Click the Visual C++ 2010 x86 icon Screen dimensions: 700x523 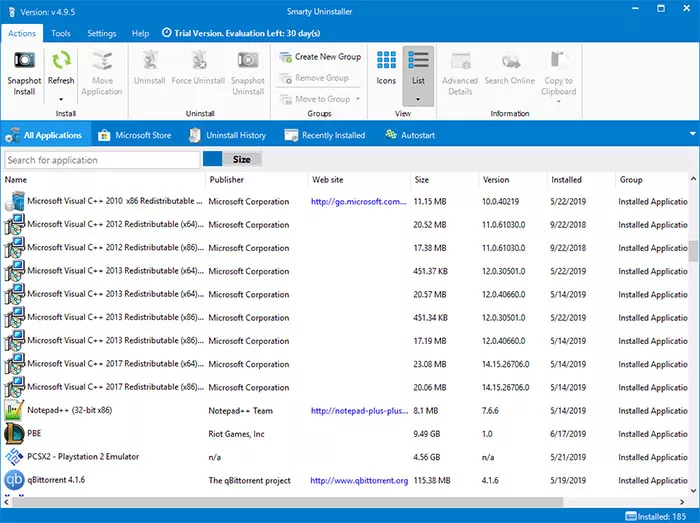point(14,201)
